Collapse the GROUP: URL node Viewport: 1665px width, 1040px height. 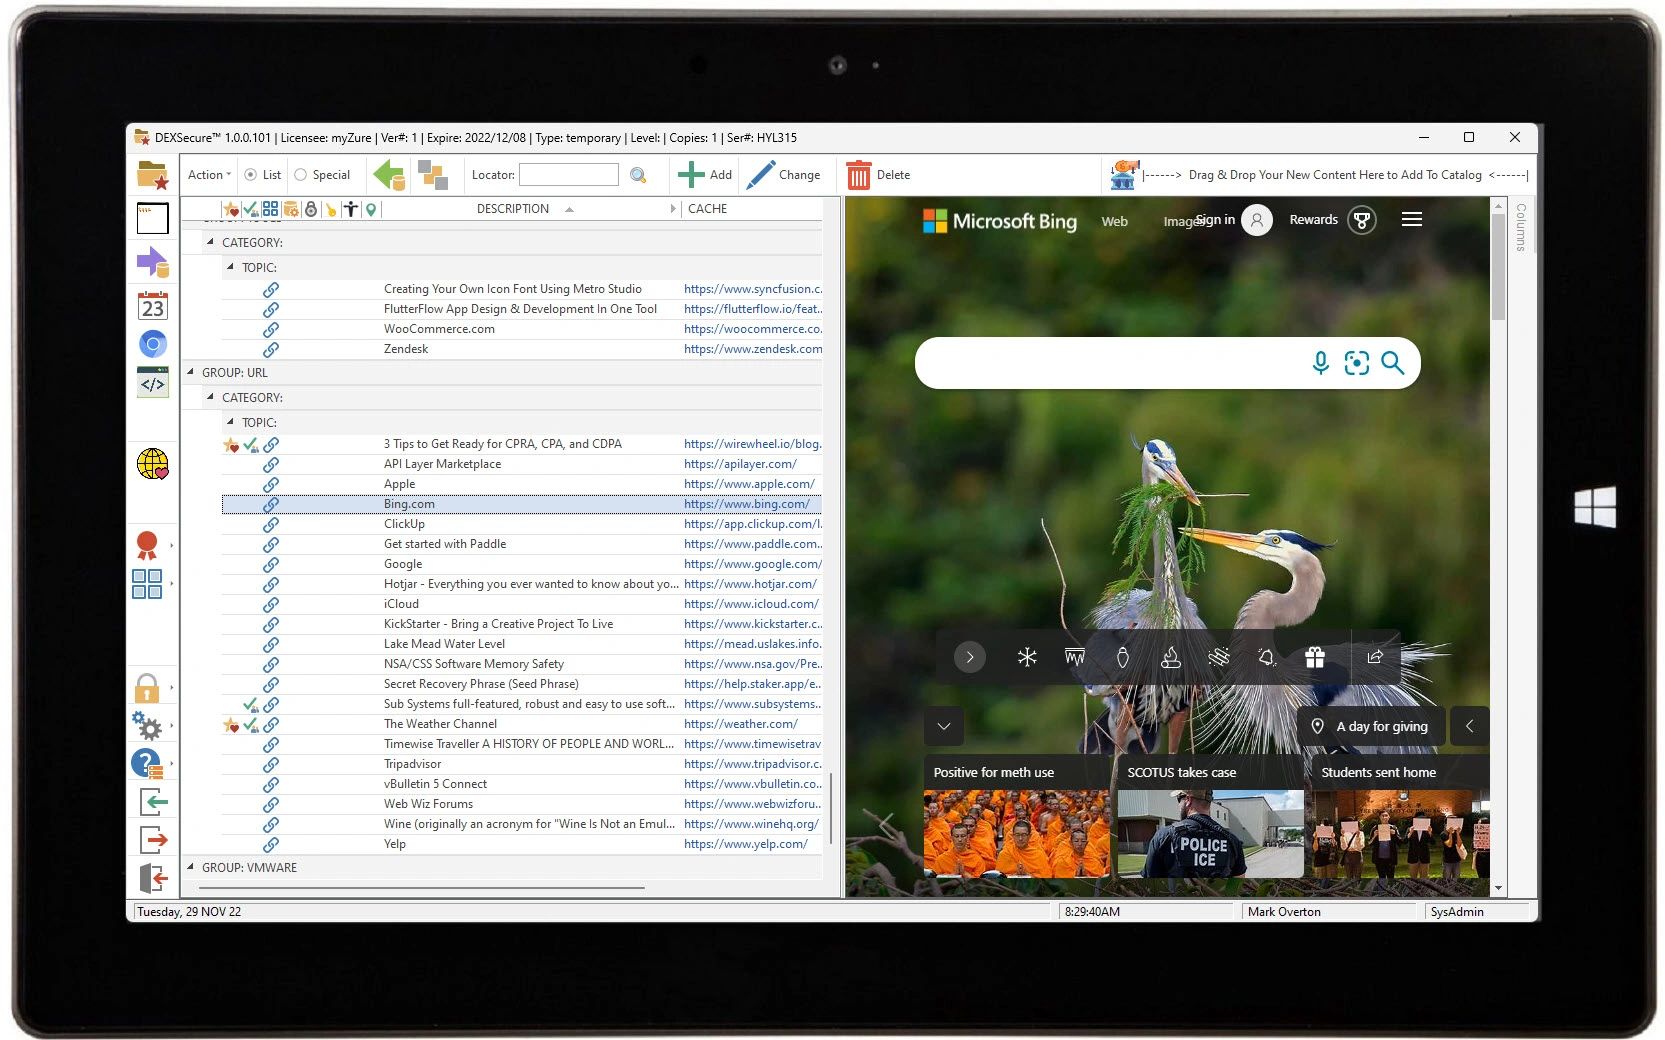coord(190,372)
